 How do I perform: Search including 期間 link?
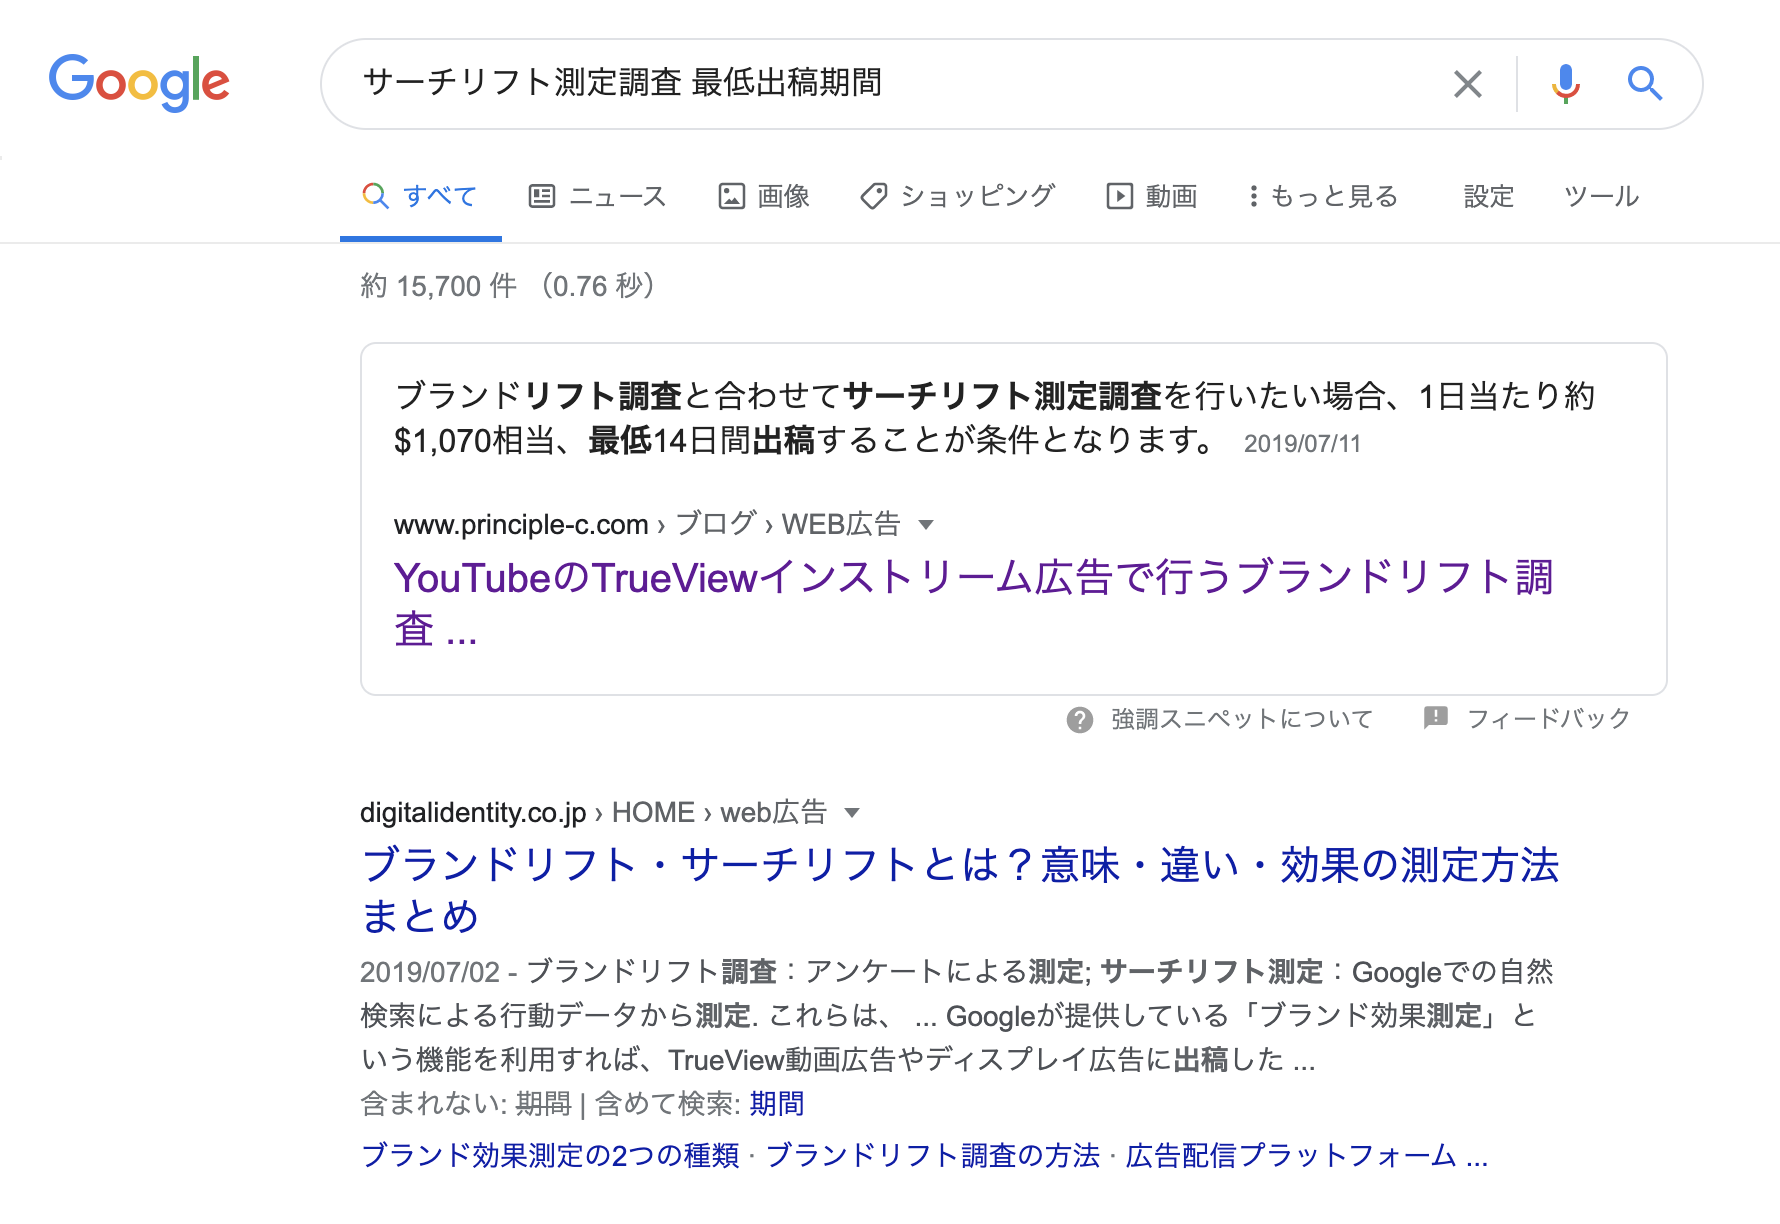777,1104
